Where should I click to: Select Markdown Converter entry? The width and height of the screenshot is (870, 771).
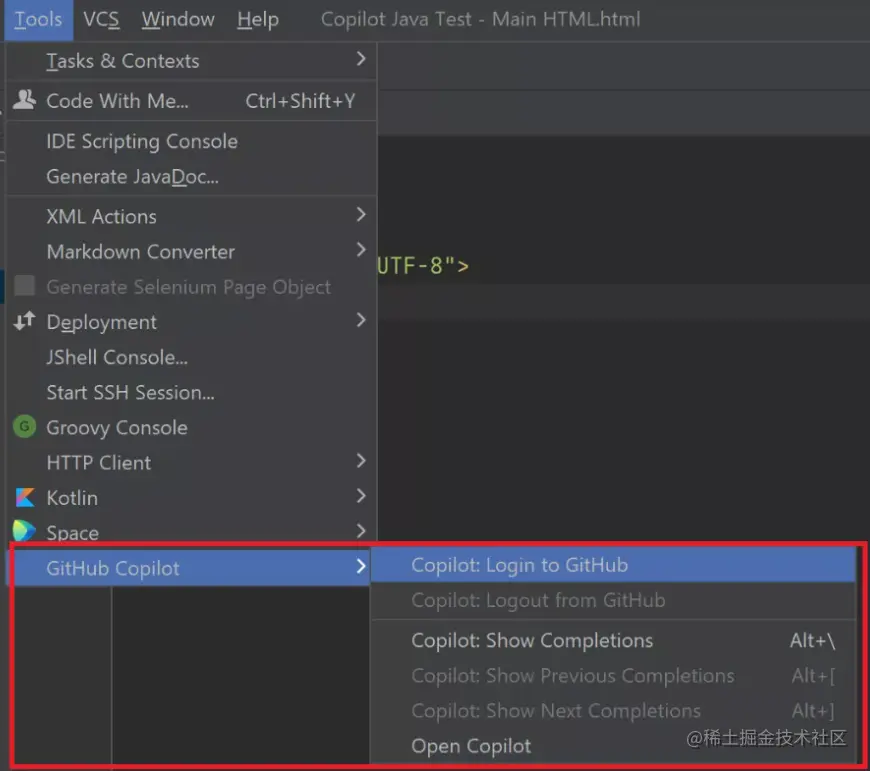[x=191, y=252]
